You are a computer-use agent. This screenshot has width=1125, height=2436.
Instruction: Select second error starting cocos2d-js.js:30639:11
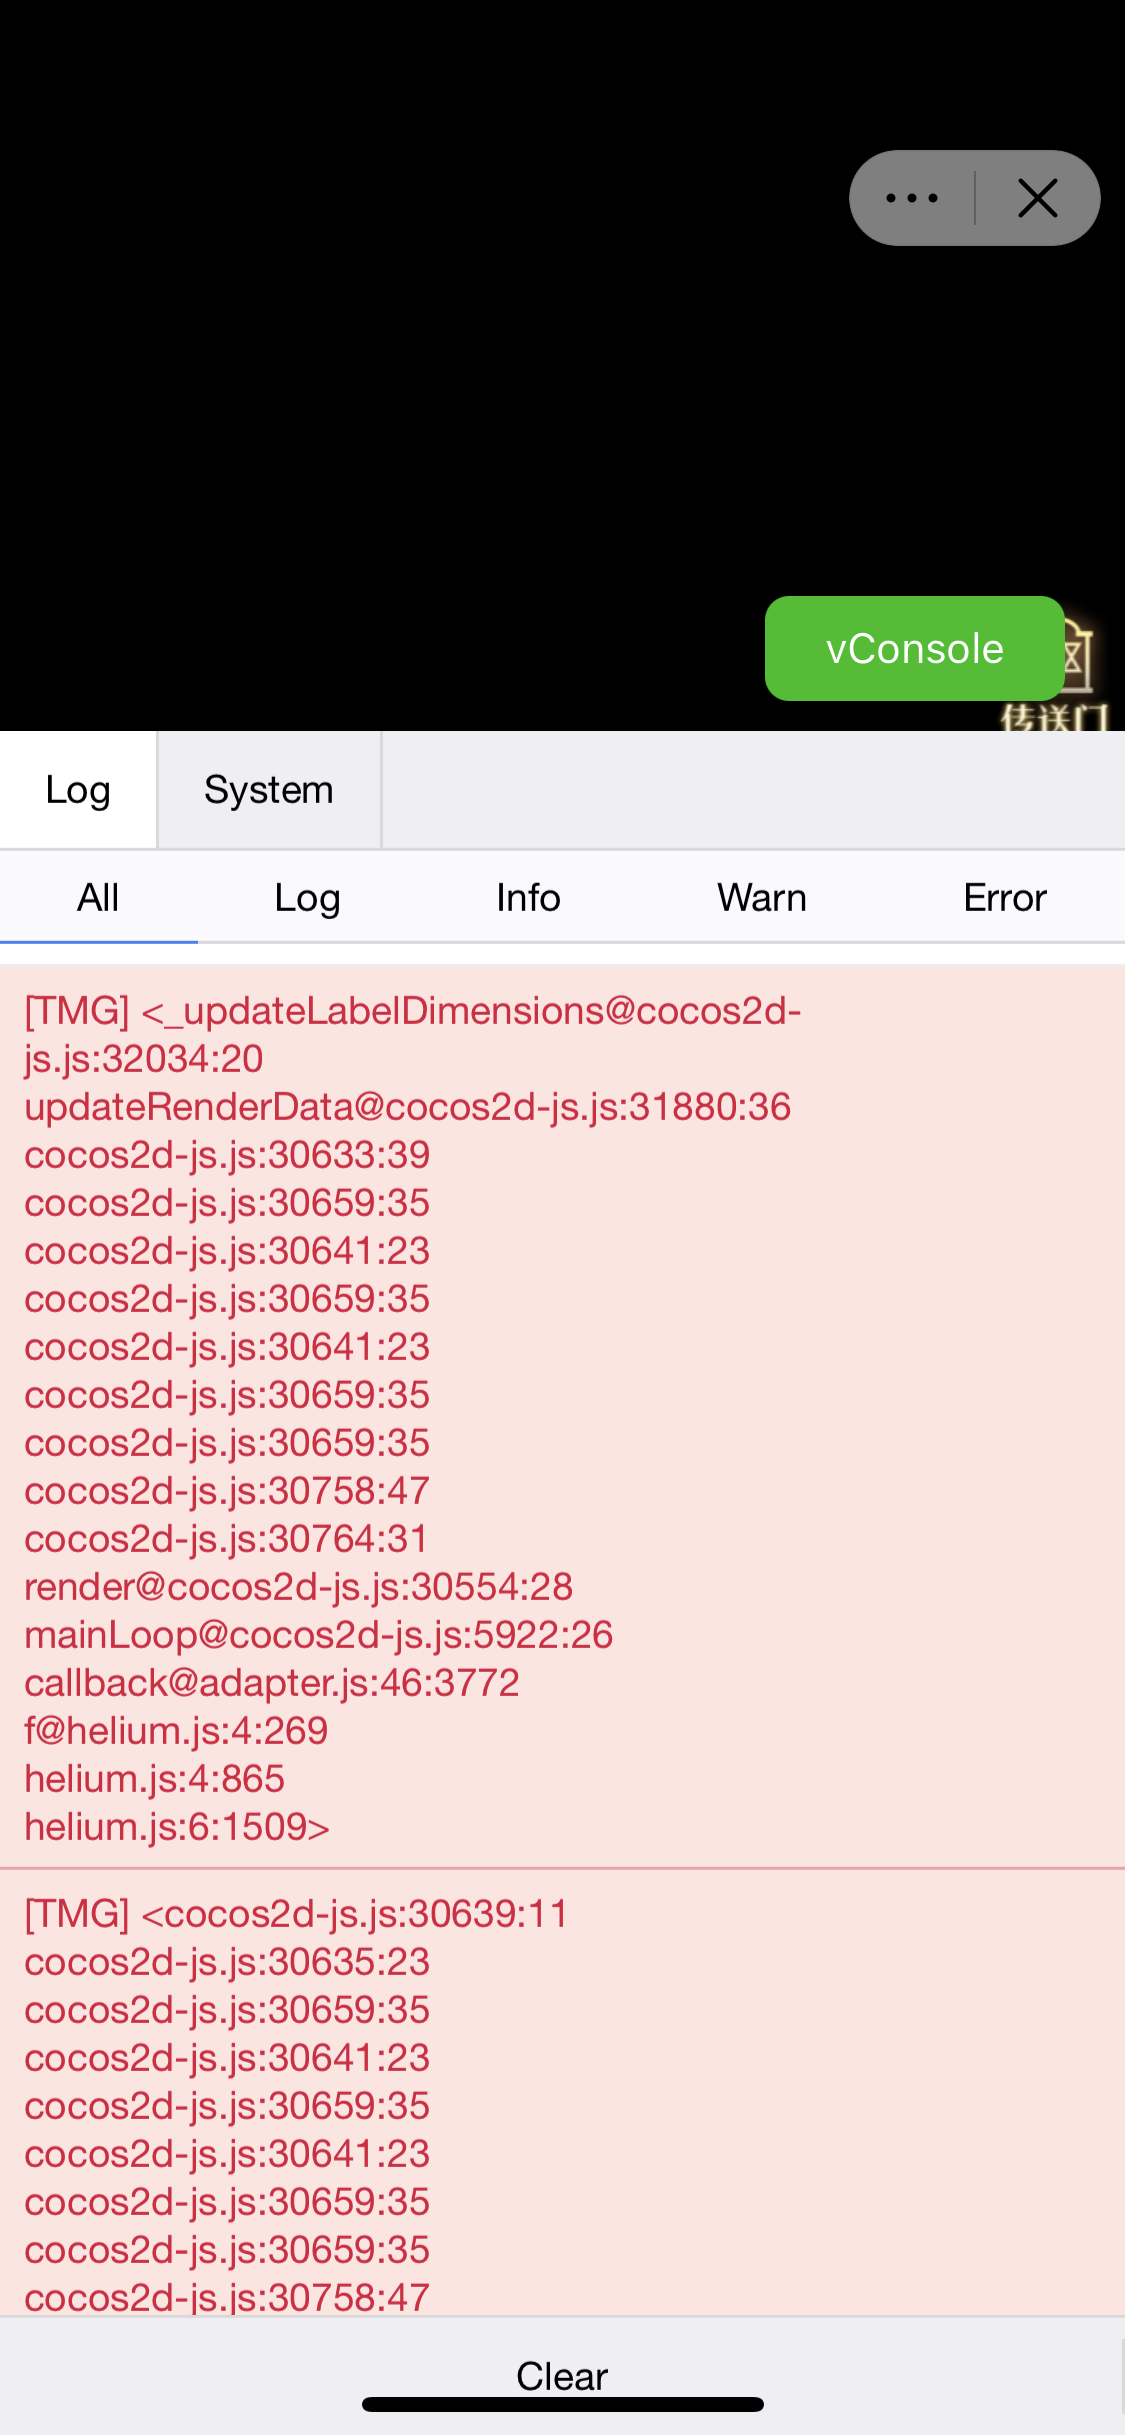562,2093
